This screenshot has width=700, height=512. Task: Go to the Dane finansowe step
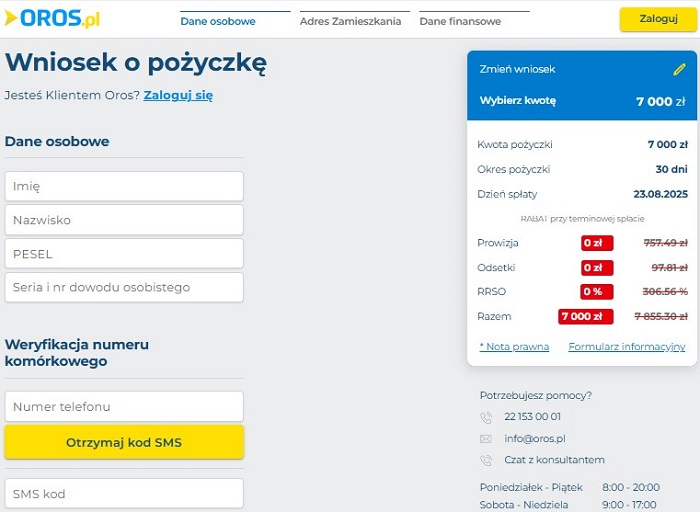coord(460,21)
